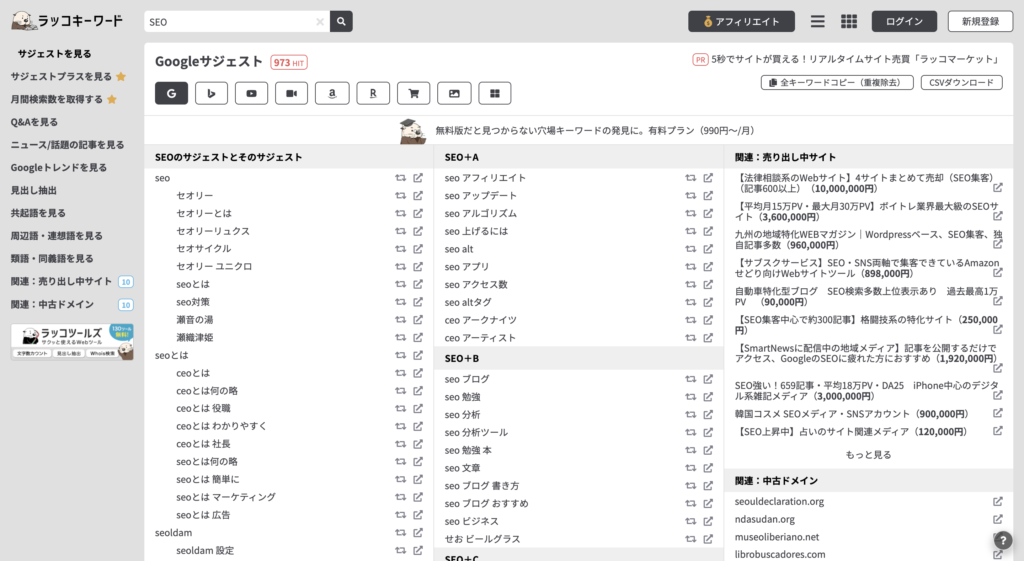Open external link icon for seouldeclaration.org
Screen dimensions: 1024x561
[998, 502]
